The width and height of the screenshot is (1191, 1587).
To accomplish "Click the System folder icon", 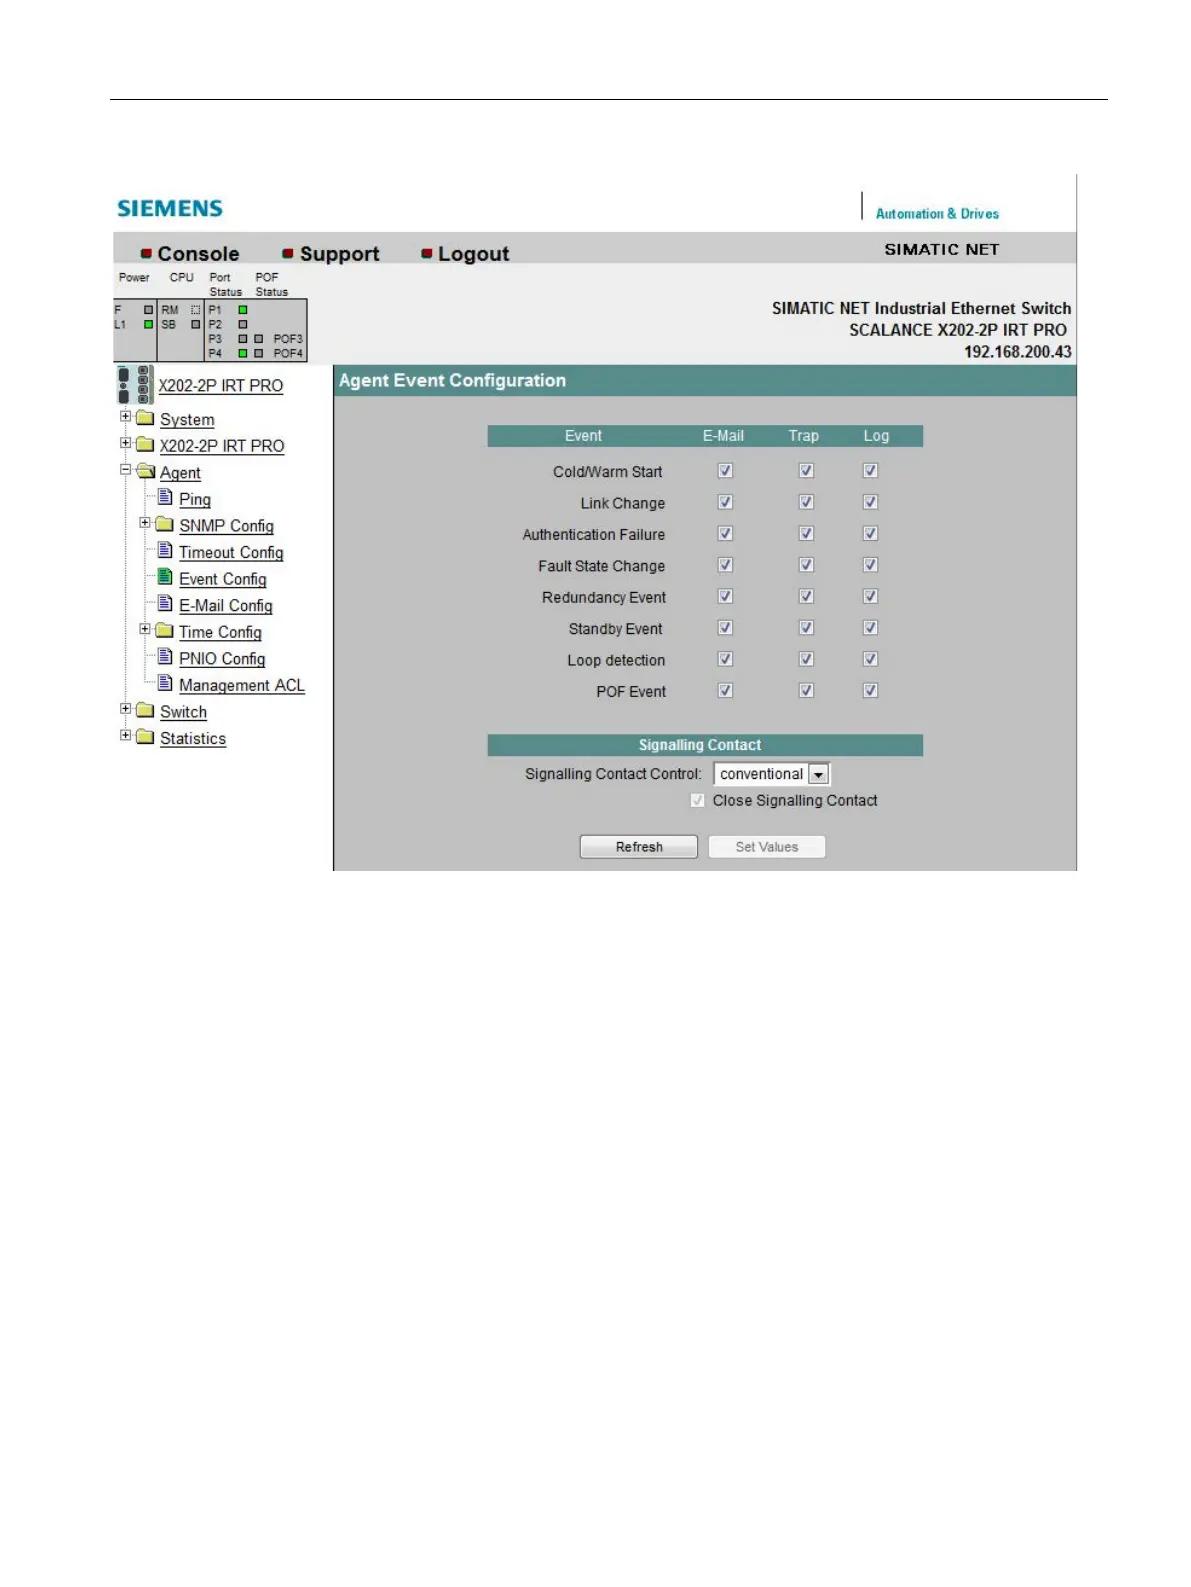I will [145, 418].
